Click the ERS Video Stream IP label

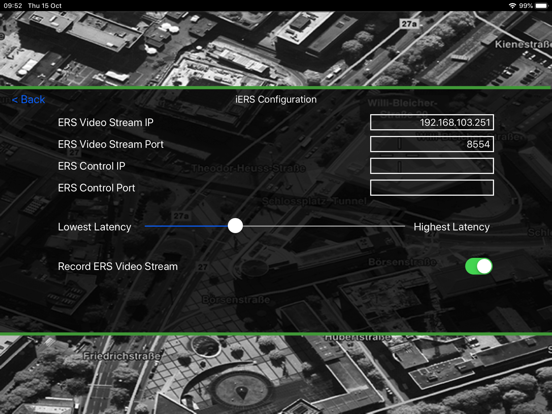pos(106,123)
